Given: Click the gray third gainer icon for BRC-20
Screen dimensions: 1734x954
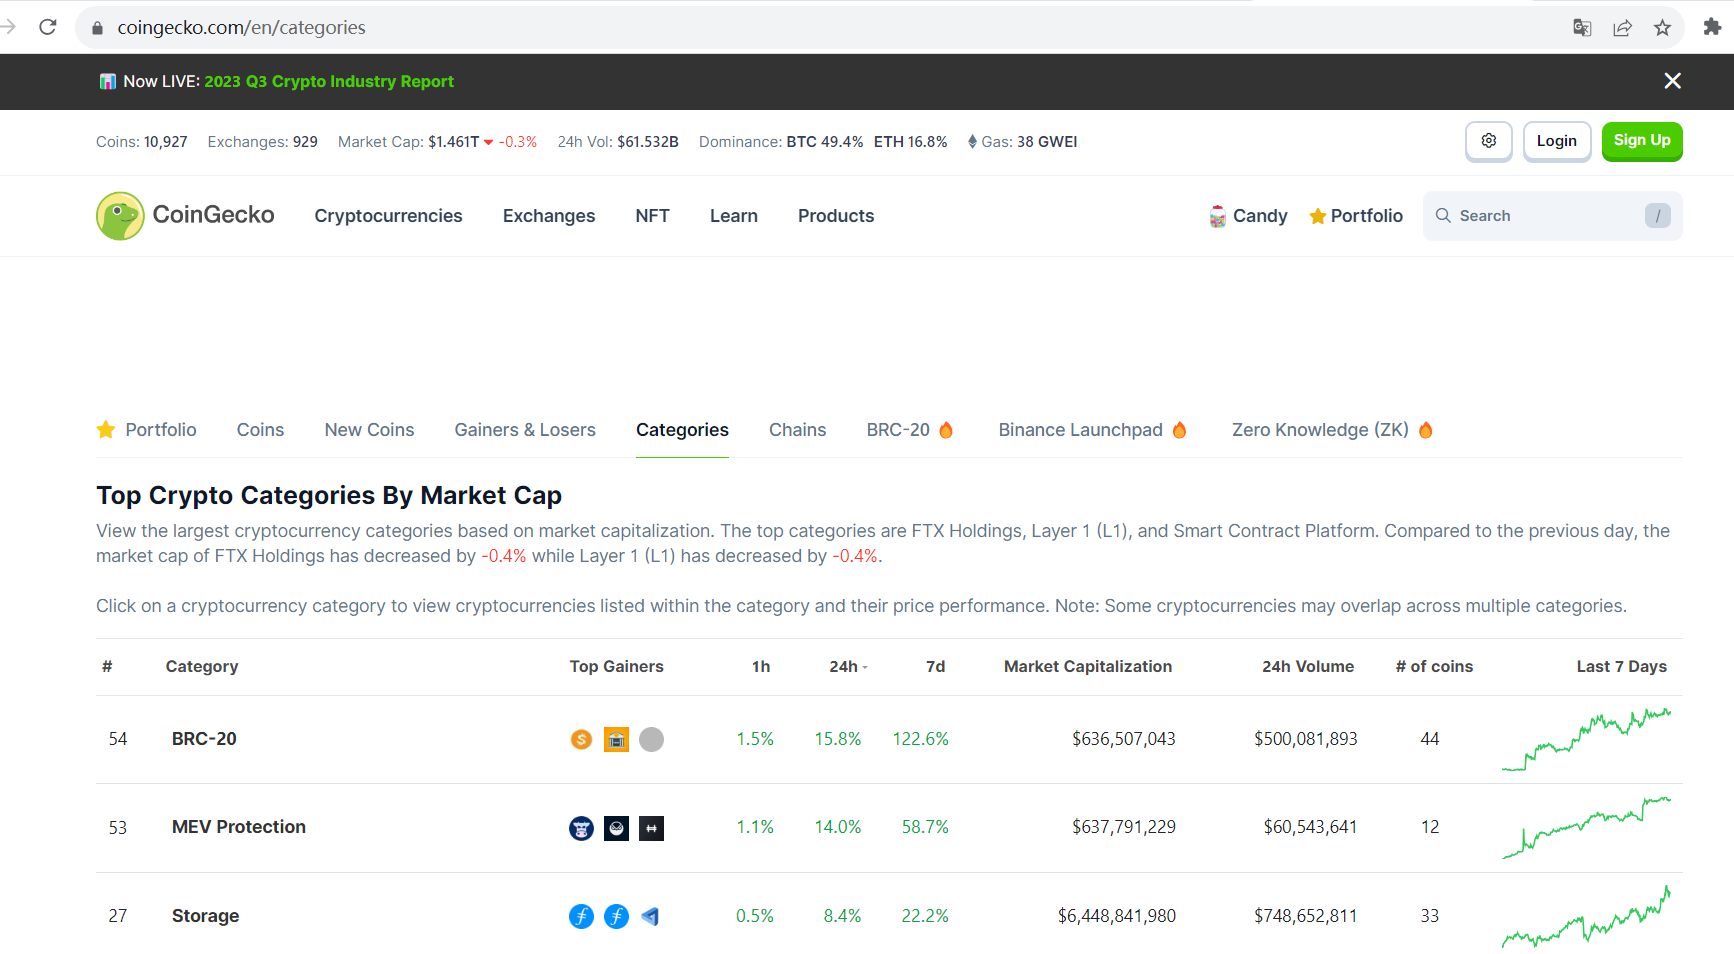Looking at the screenshot, I should pyautogui.click(x=651, y=739).
